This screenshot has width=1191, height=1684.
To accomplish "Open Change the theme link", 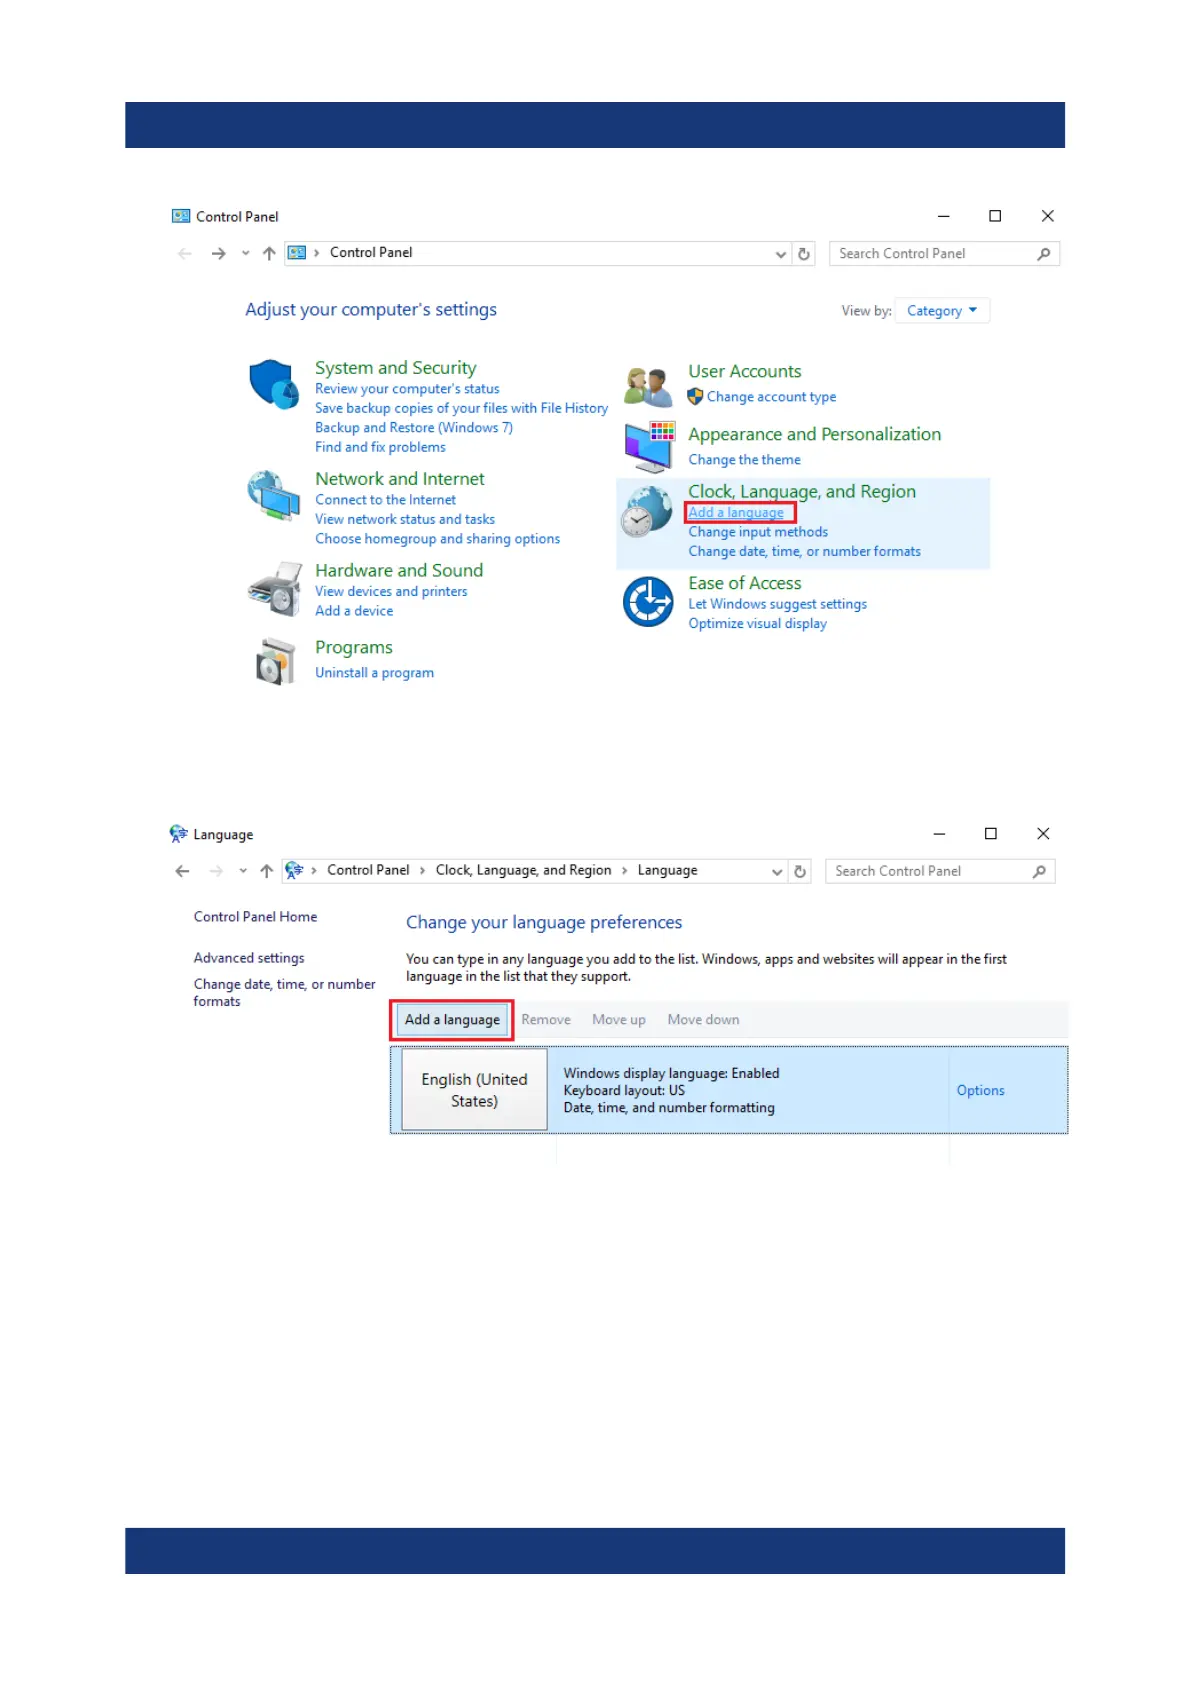I will click(744, 460).
